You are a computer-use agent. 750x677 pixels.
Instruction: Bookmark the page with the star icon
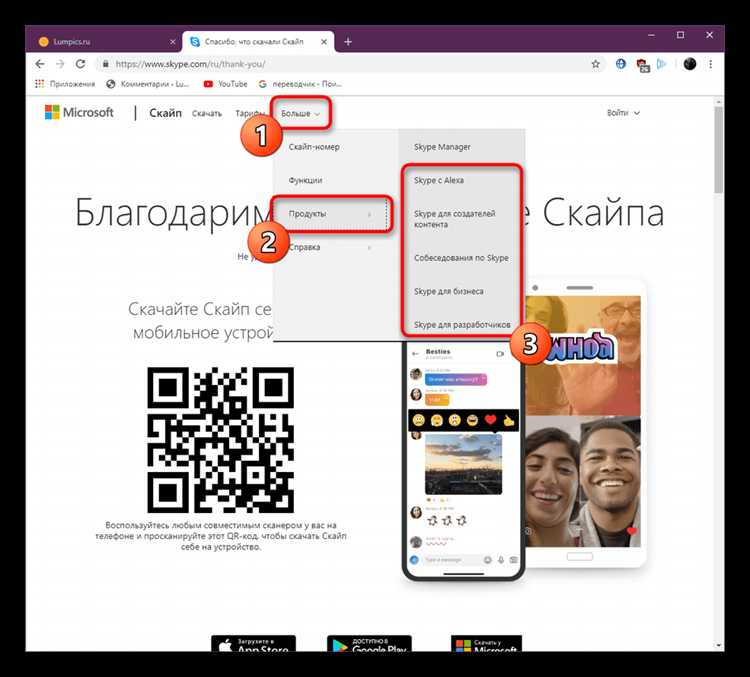(x=596, y=64)
